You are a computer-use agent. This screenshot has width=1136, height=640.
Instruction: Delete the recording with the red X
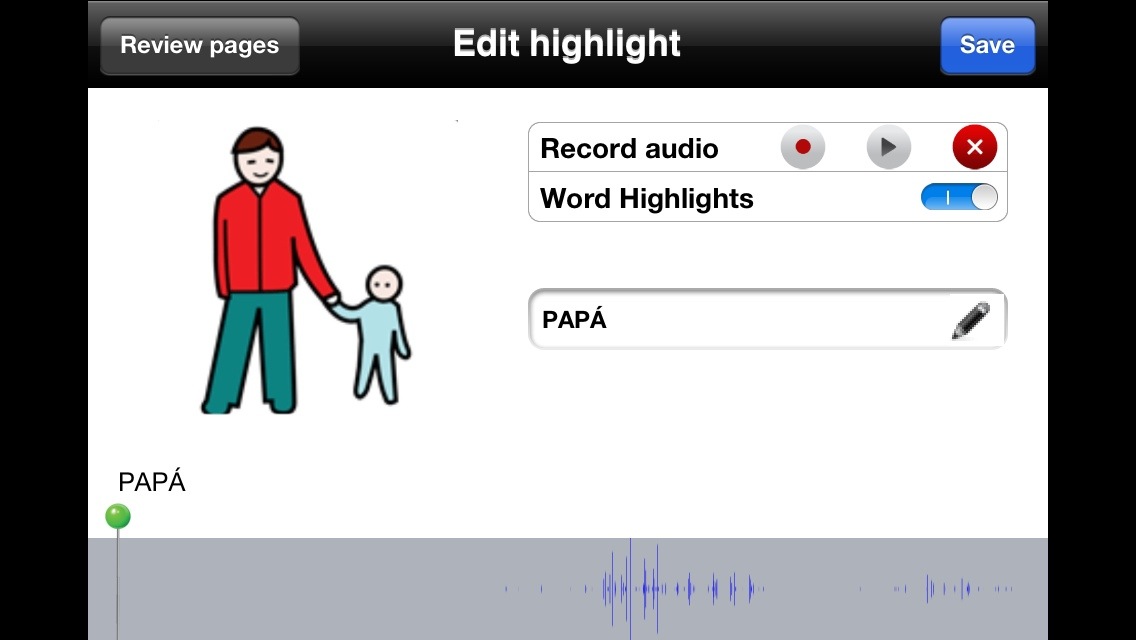point(974,148)
